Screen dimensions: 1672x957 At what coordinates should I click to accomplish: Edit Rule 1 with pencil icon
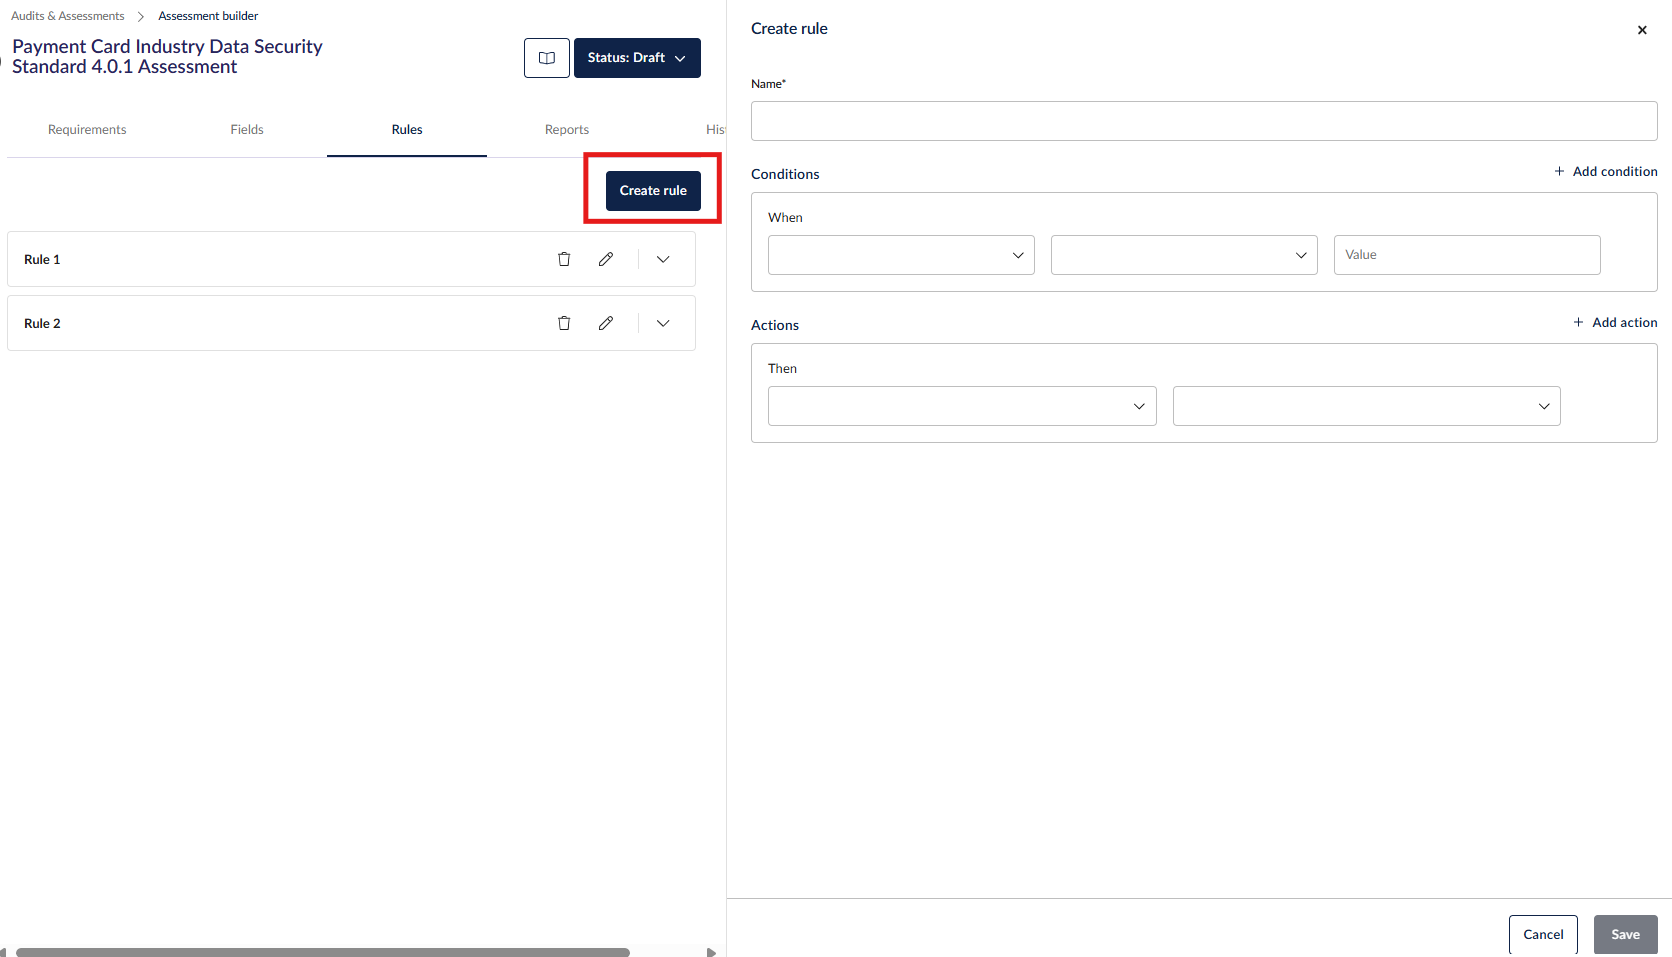pos(606,259)
